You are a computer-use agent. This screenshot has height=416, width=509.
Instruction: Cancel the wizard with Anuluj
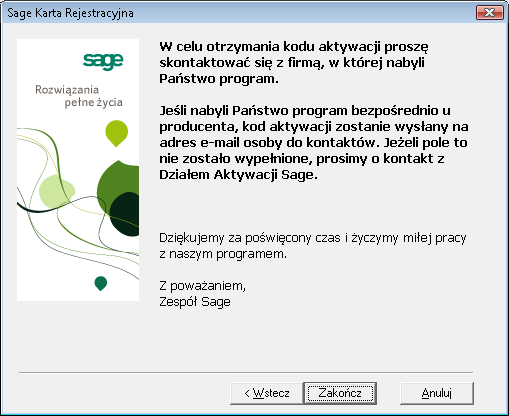click(437, 393)
